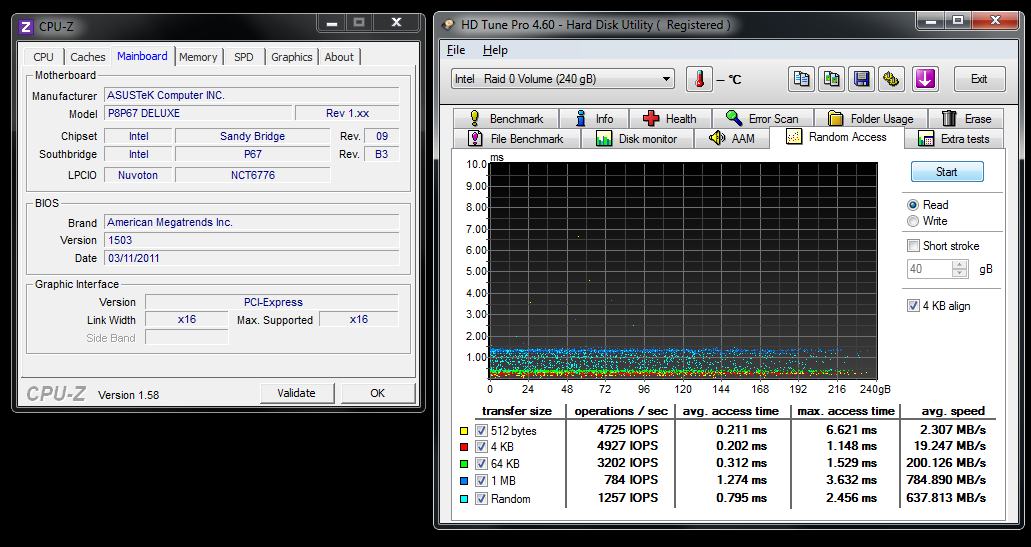1031x547 pixels.
Task: Open the options wrench icon
Action: click(x=891, y=79)
